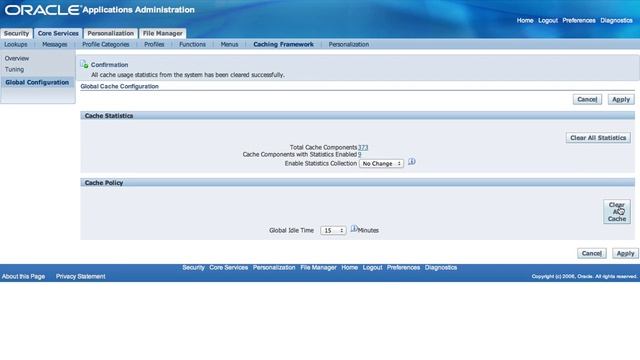
Task: Click File Manager link in footer
Action: point(318,267)
